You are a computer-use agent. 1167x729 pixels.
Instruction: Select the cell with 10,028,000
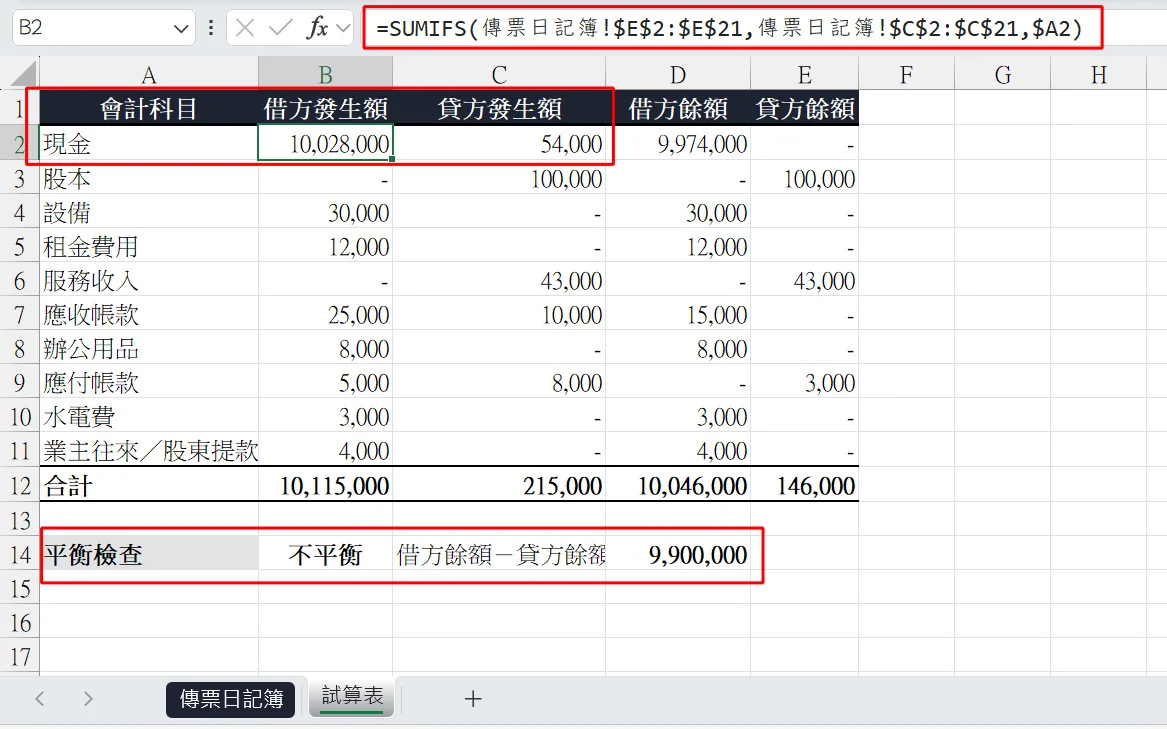(x=325, y=143)
